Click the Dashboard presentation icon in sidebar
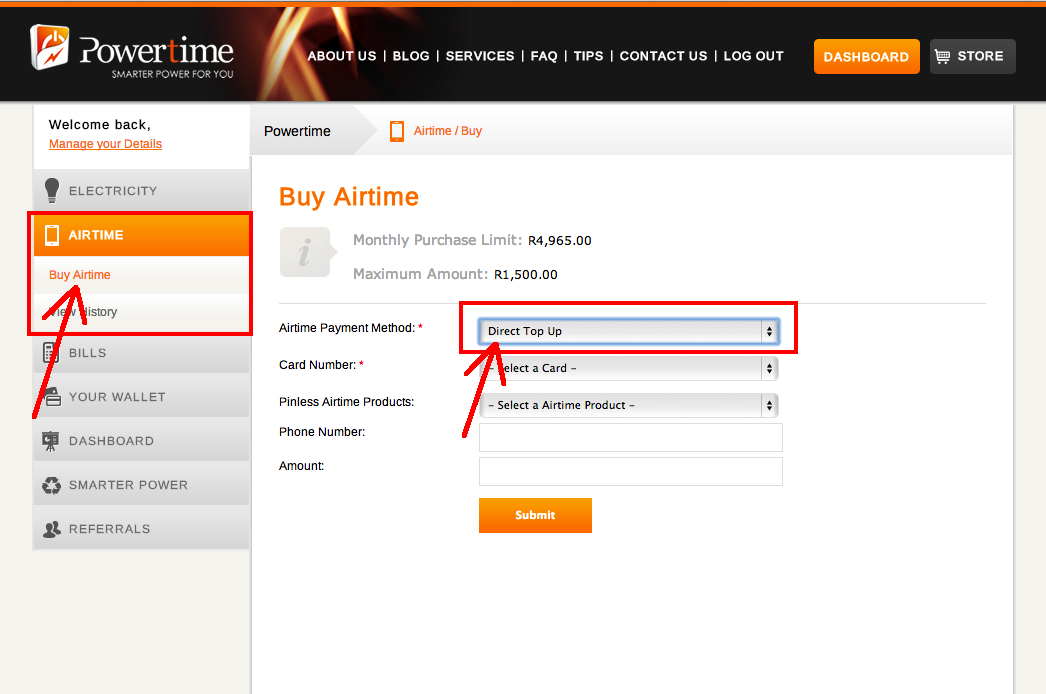 click(x=51, y=440)
